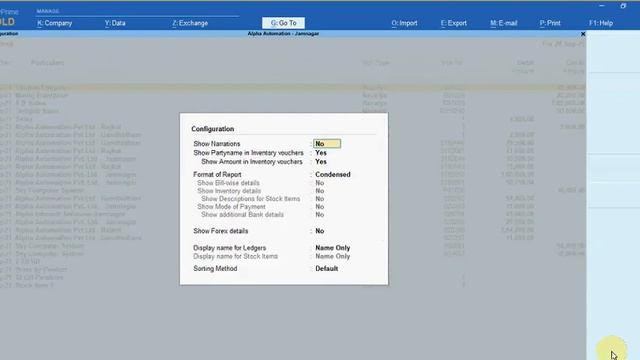Open the E: Export menu
The image size is (640, 360).
[x=453, y=23]
